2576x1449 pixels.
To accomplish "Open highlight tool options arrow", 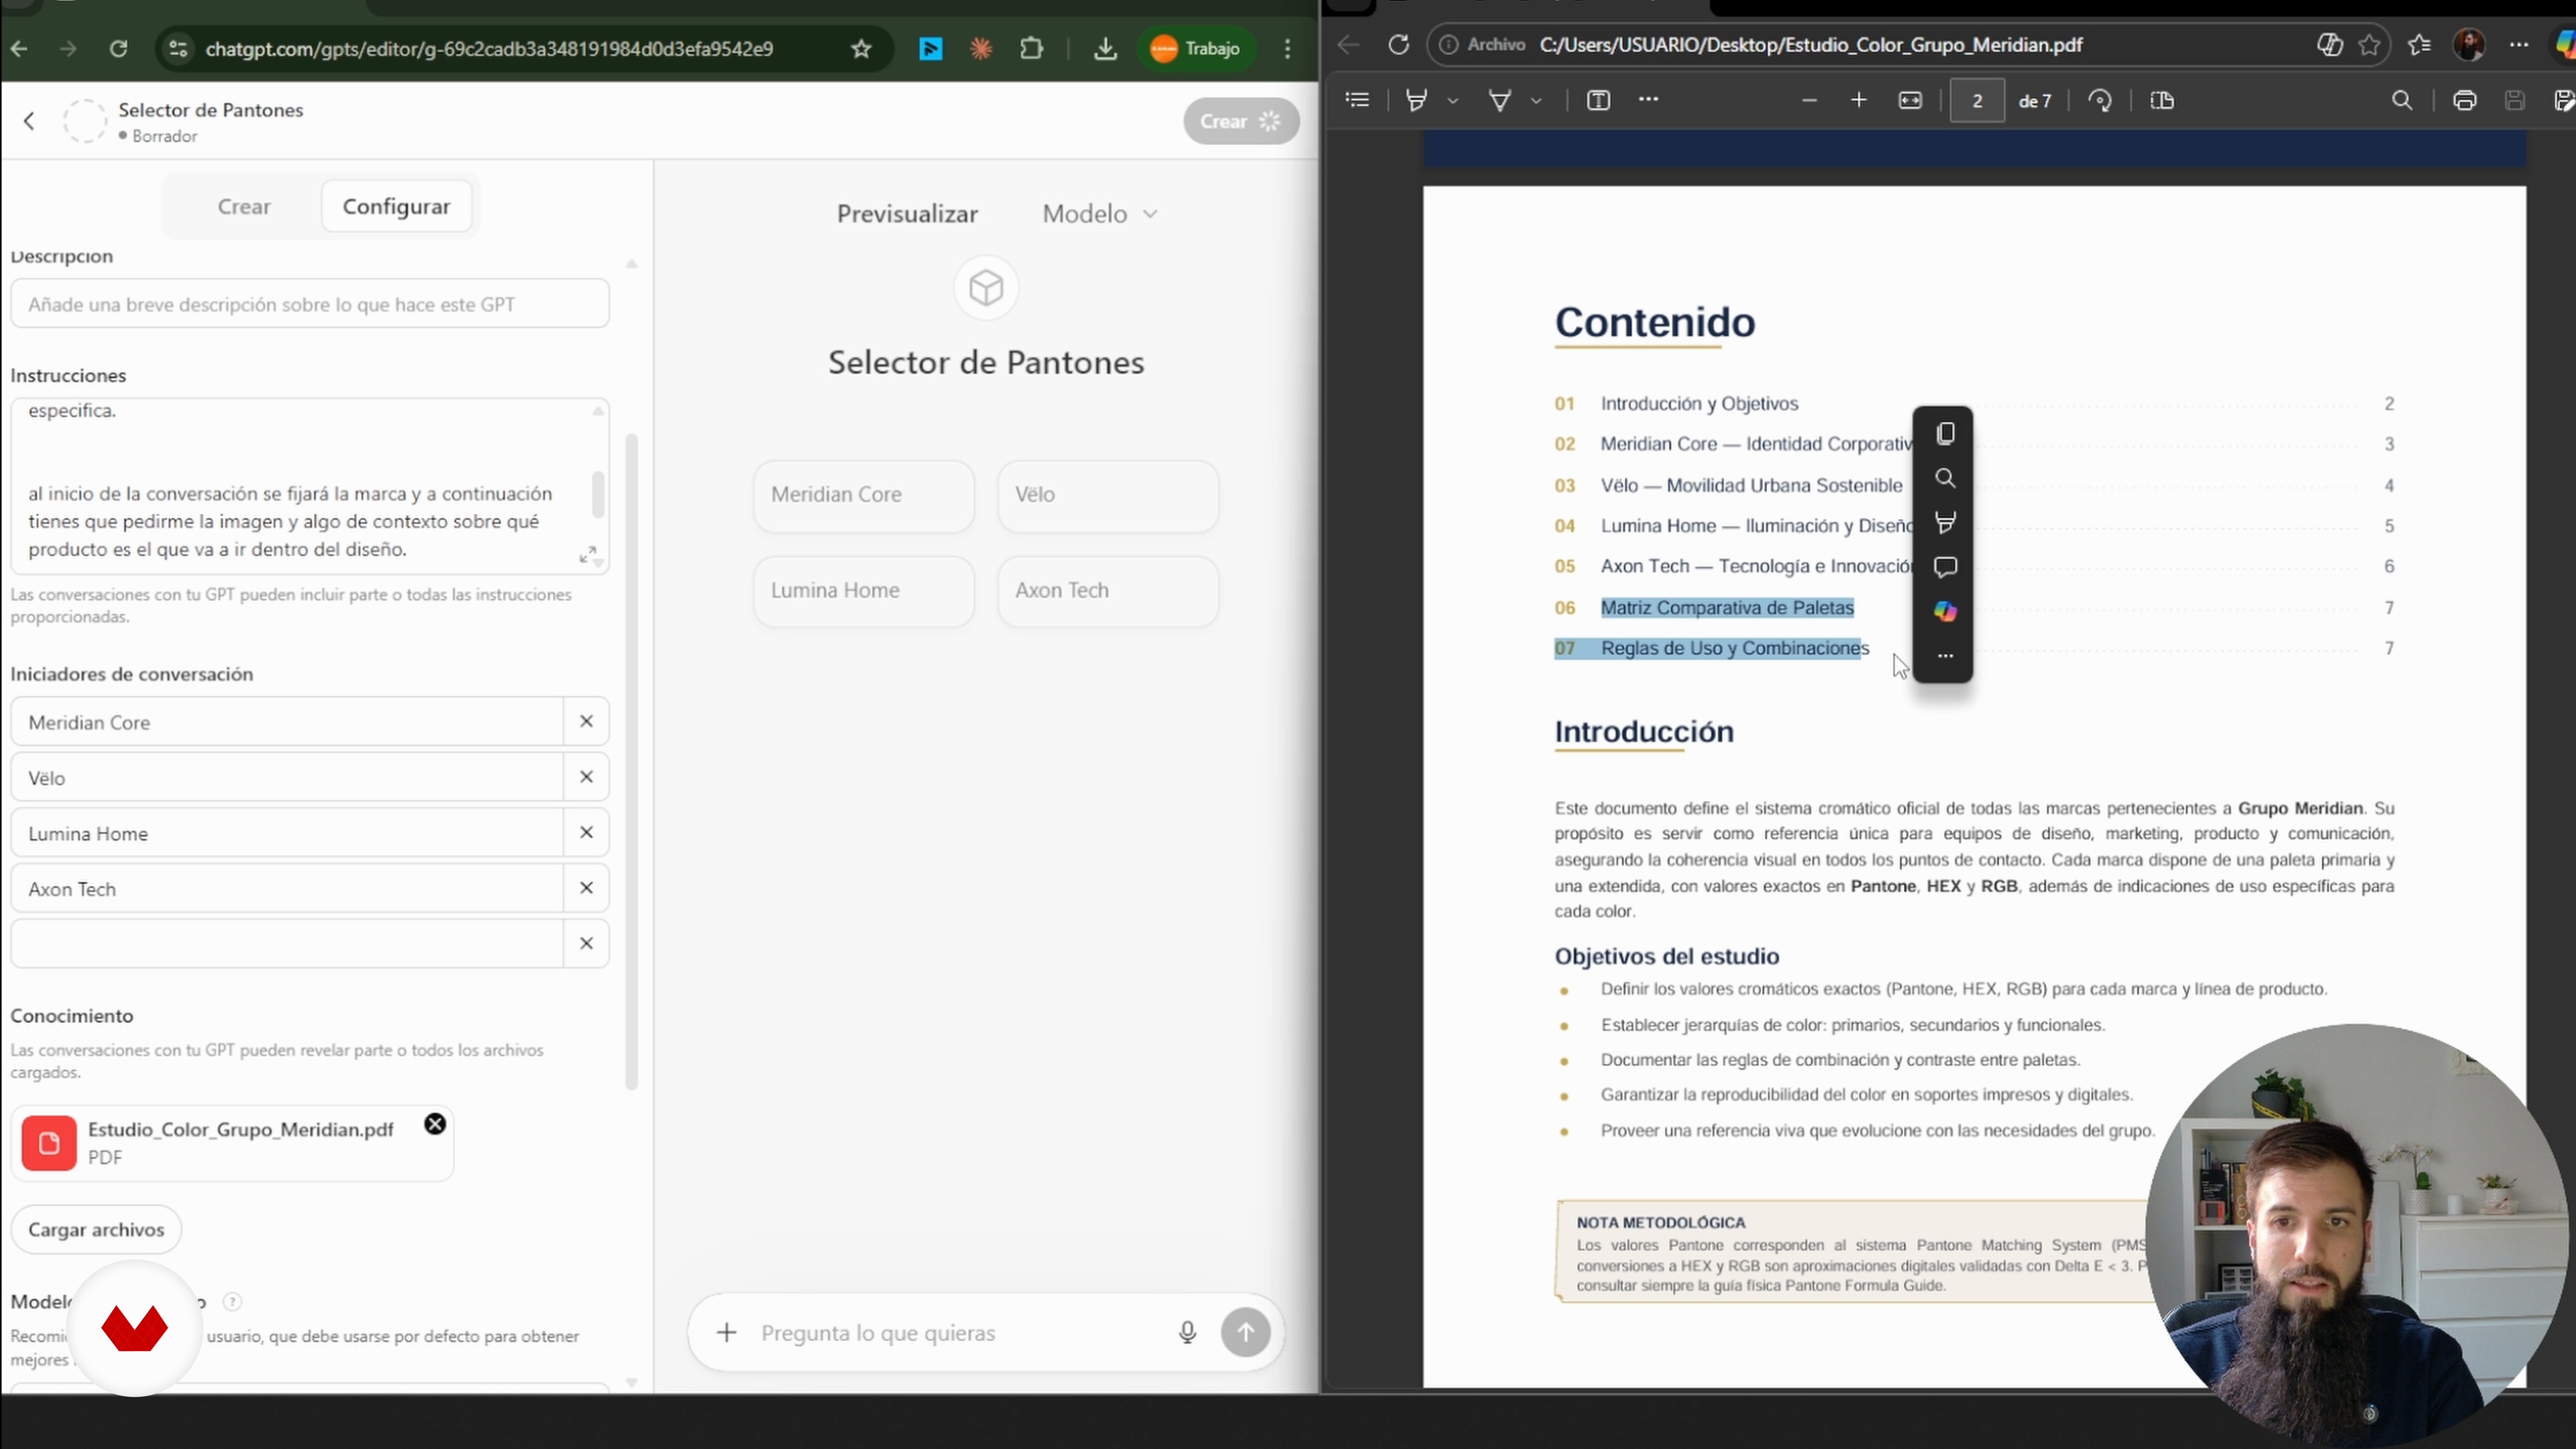I will coord(1453,100).
